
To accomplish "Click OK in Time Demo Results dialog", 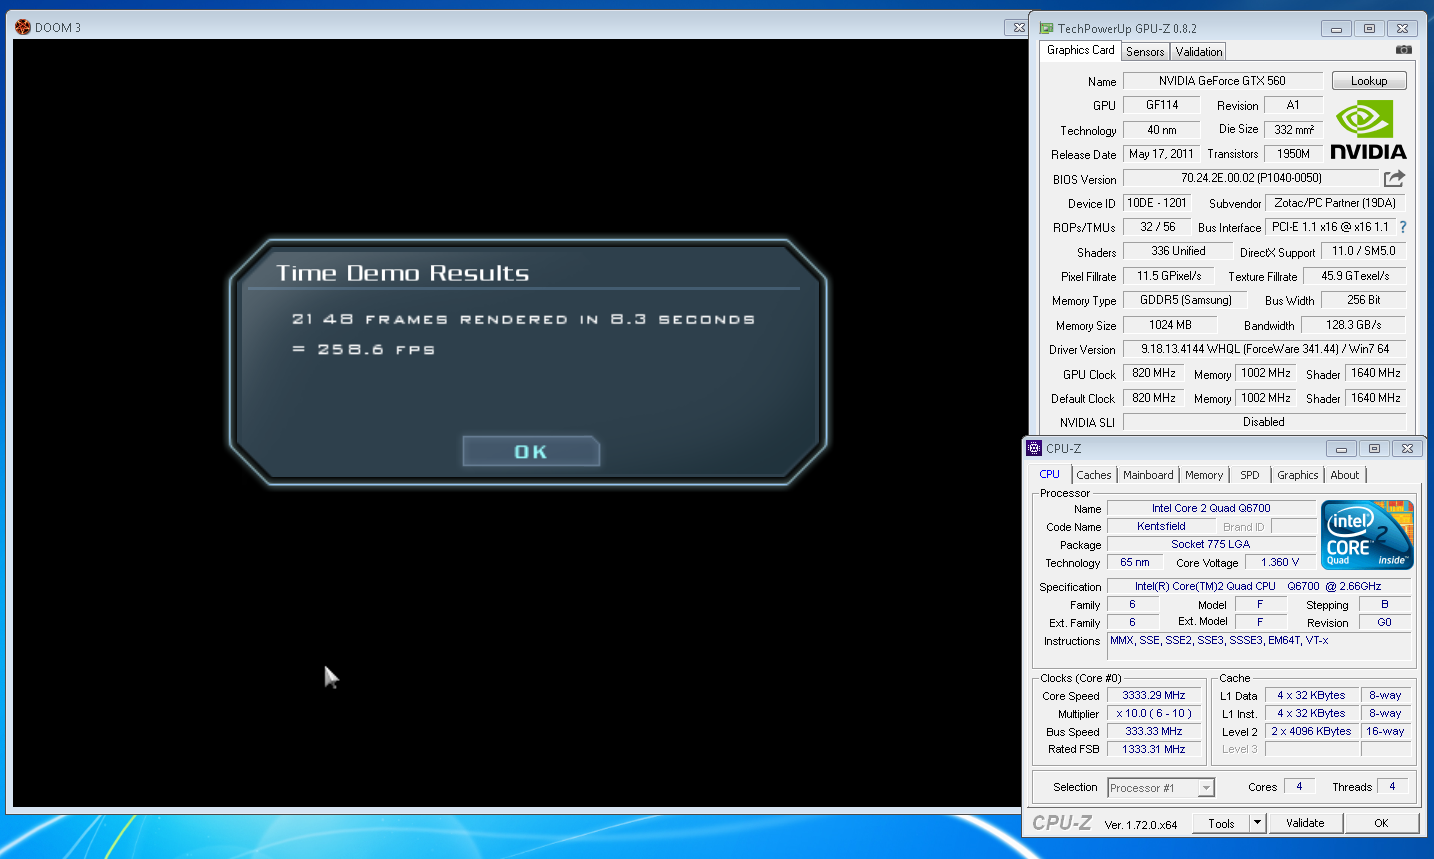I will [x=531, y=451].
